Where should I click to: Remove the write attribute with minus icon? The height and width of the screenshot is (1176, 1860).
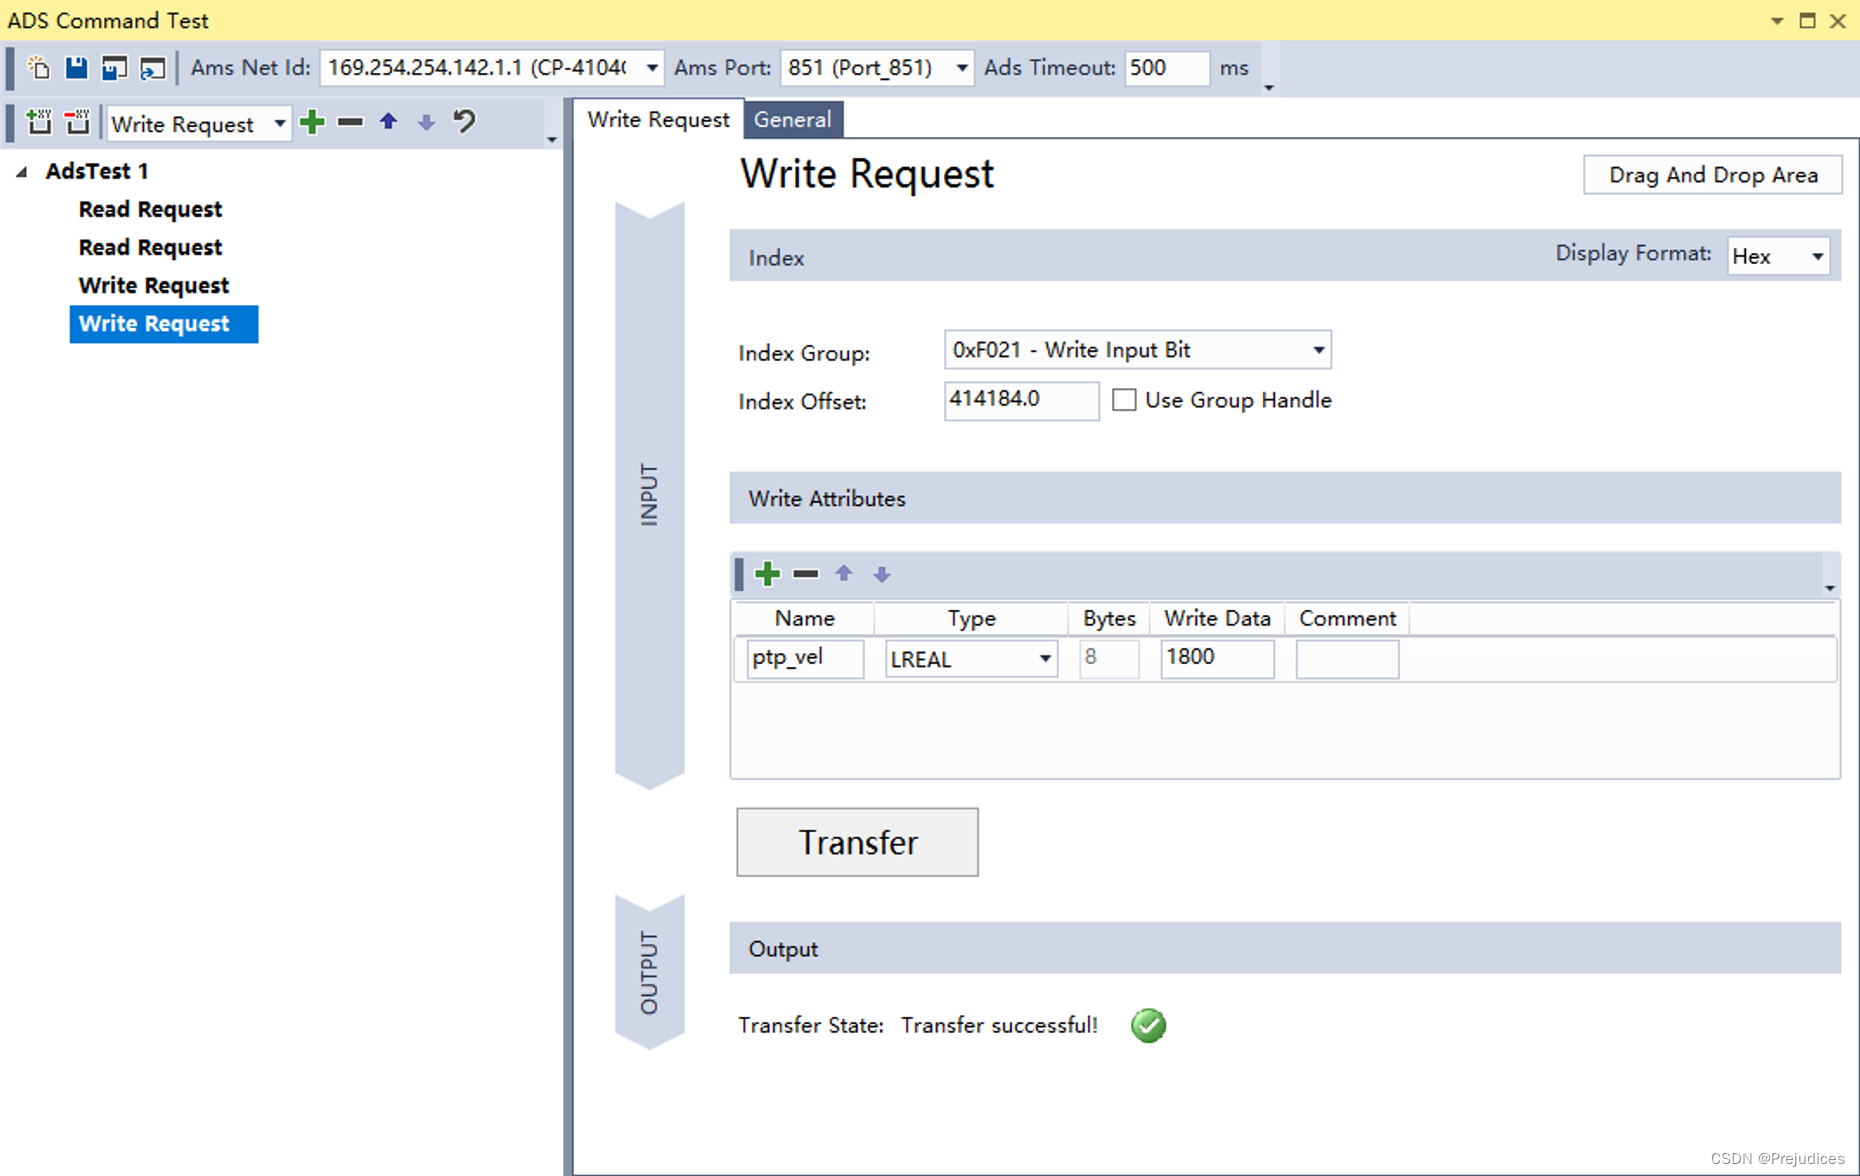(805, 573)
